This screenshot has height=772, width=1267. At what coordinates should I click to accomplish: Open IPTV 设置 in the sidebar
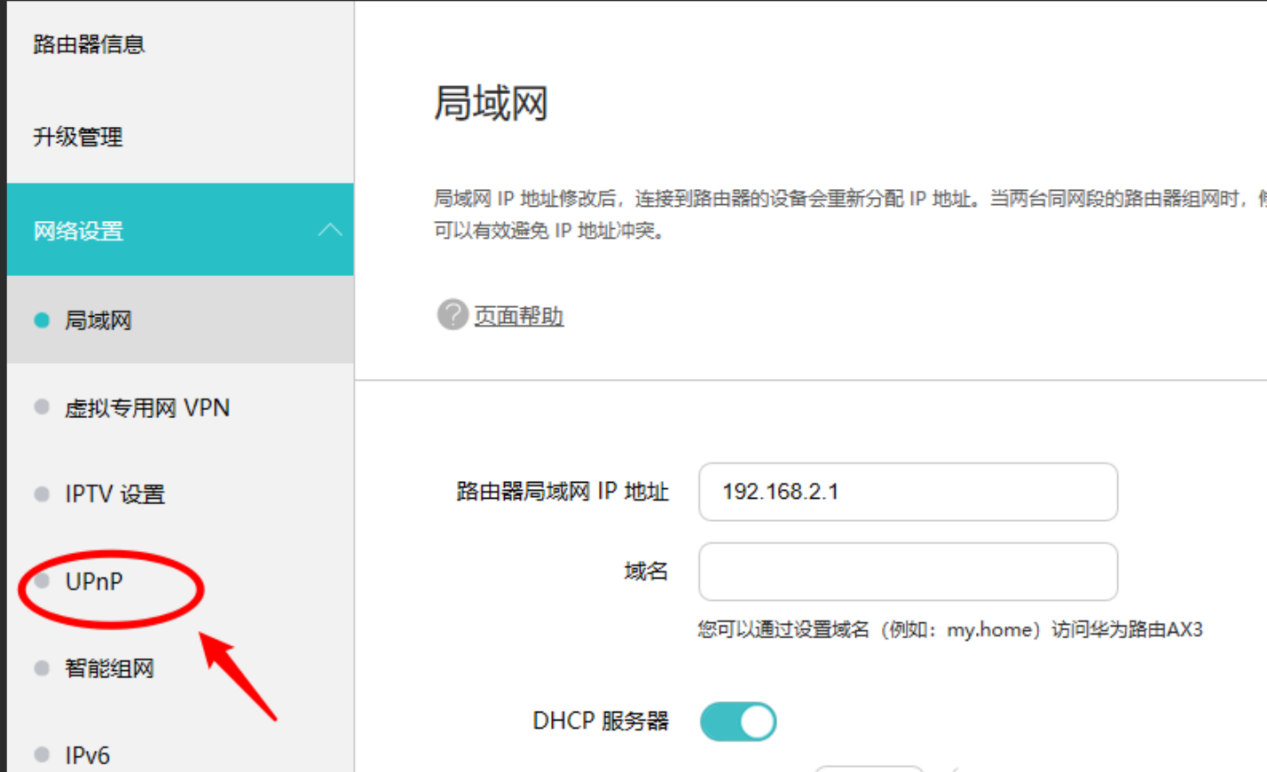[115, 494]
